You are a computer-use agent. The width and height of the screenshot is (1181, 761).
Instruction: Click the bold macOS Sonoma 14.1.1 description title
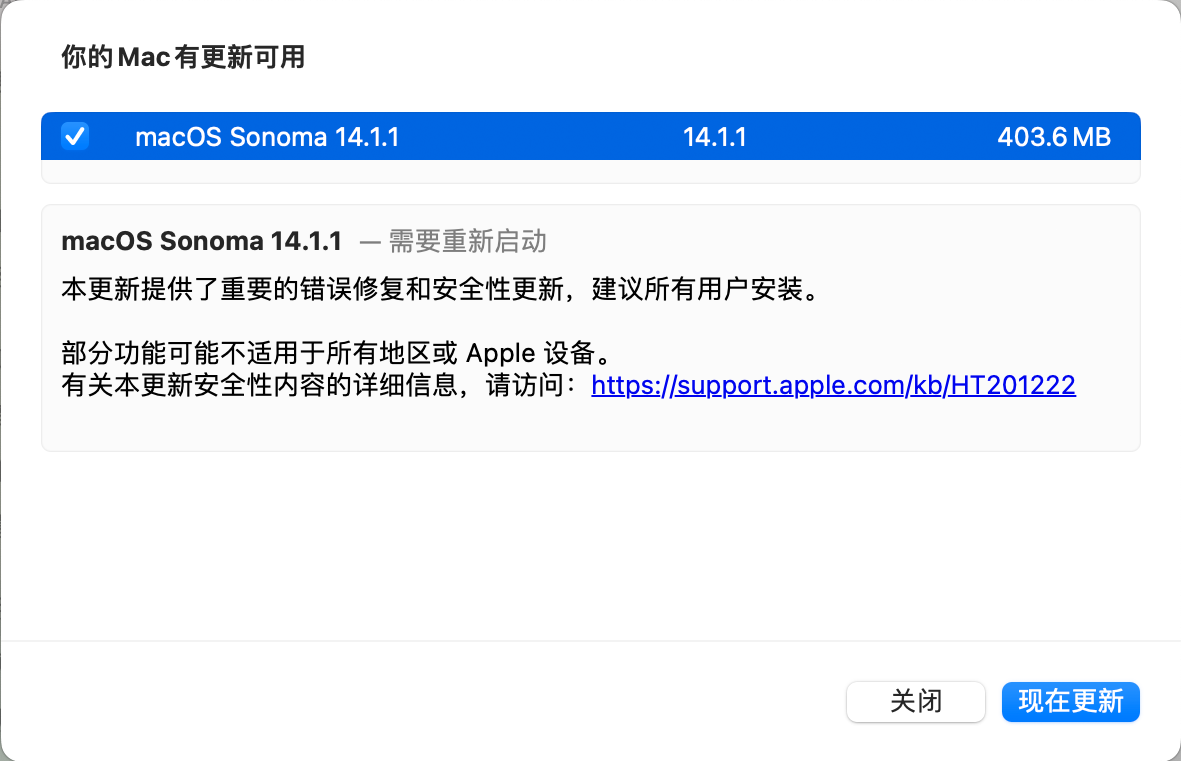(202, 241)
